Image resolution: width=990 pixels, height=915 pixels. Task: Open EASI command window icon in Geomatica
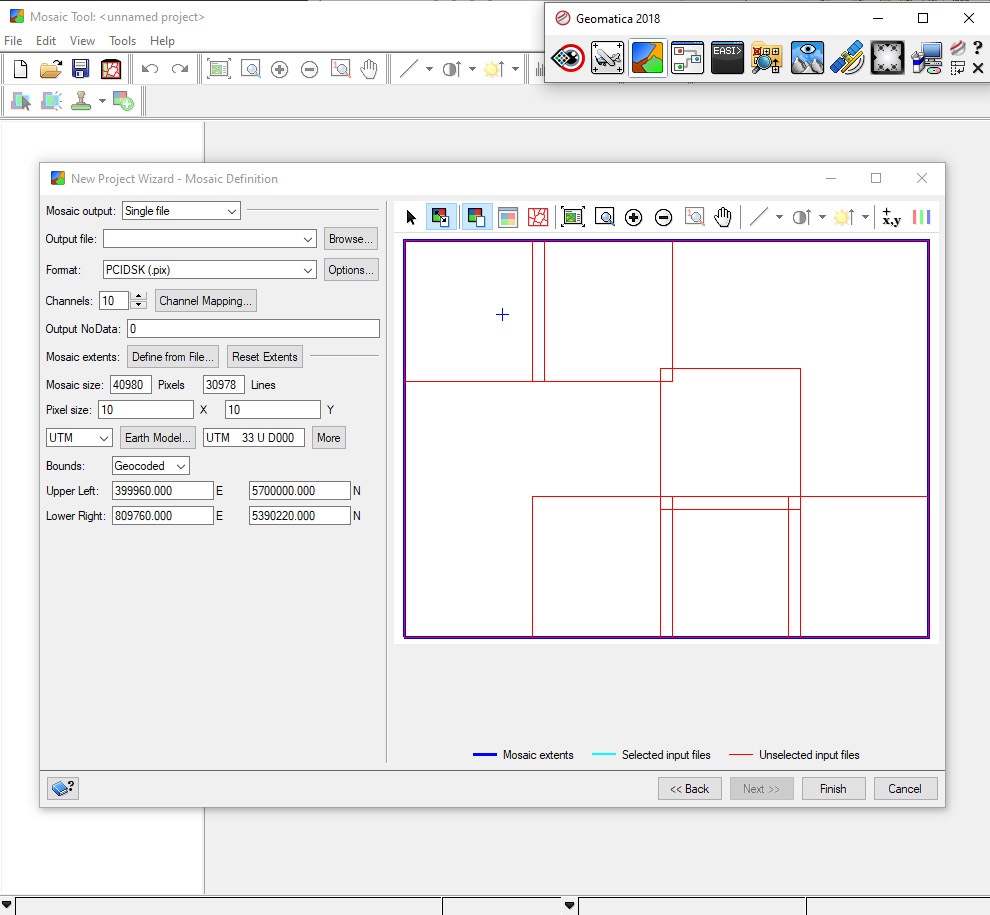[727, 58]
